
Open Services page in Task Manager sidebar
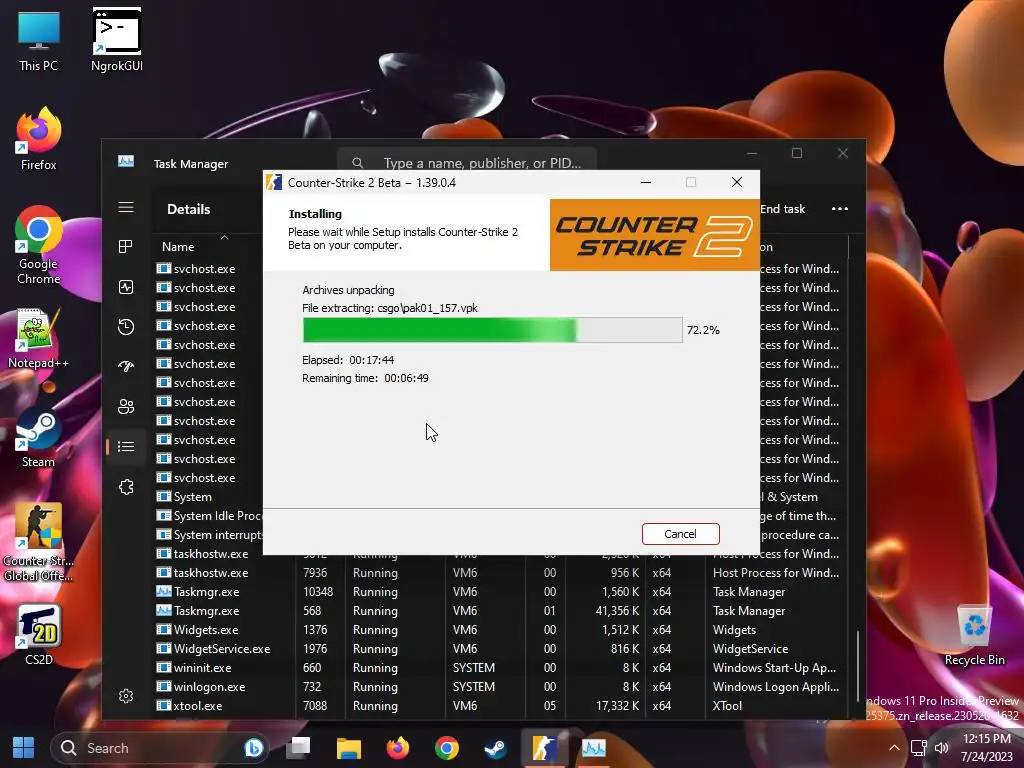pyautogui.click(x=126, y=487)
